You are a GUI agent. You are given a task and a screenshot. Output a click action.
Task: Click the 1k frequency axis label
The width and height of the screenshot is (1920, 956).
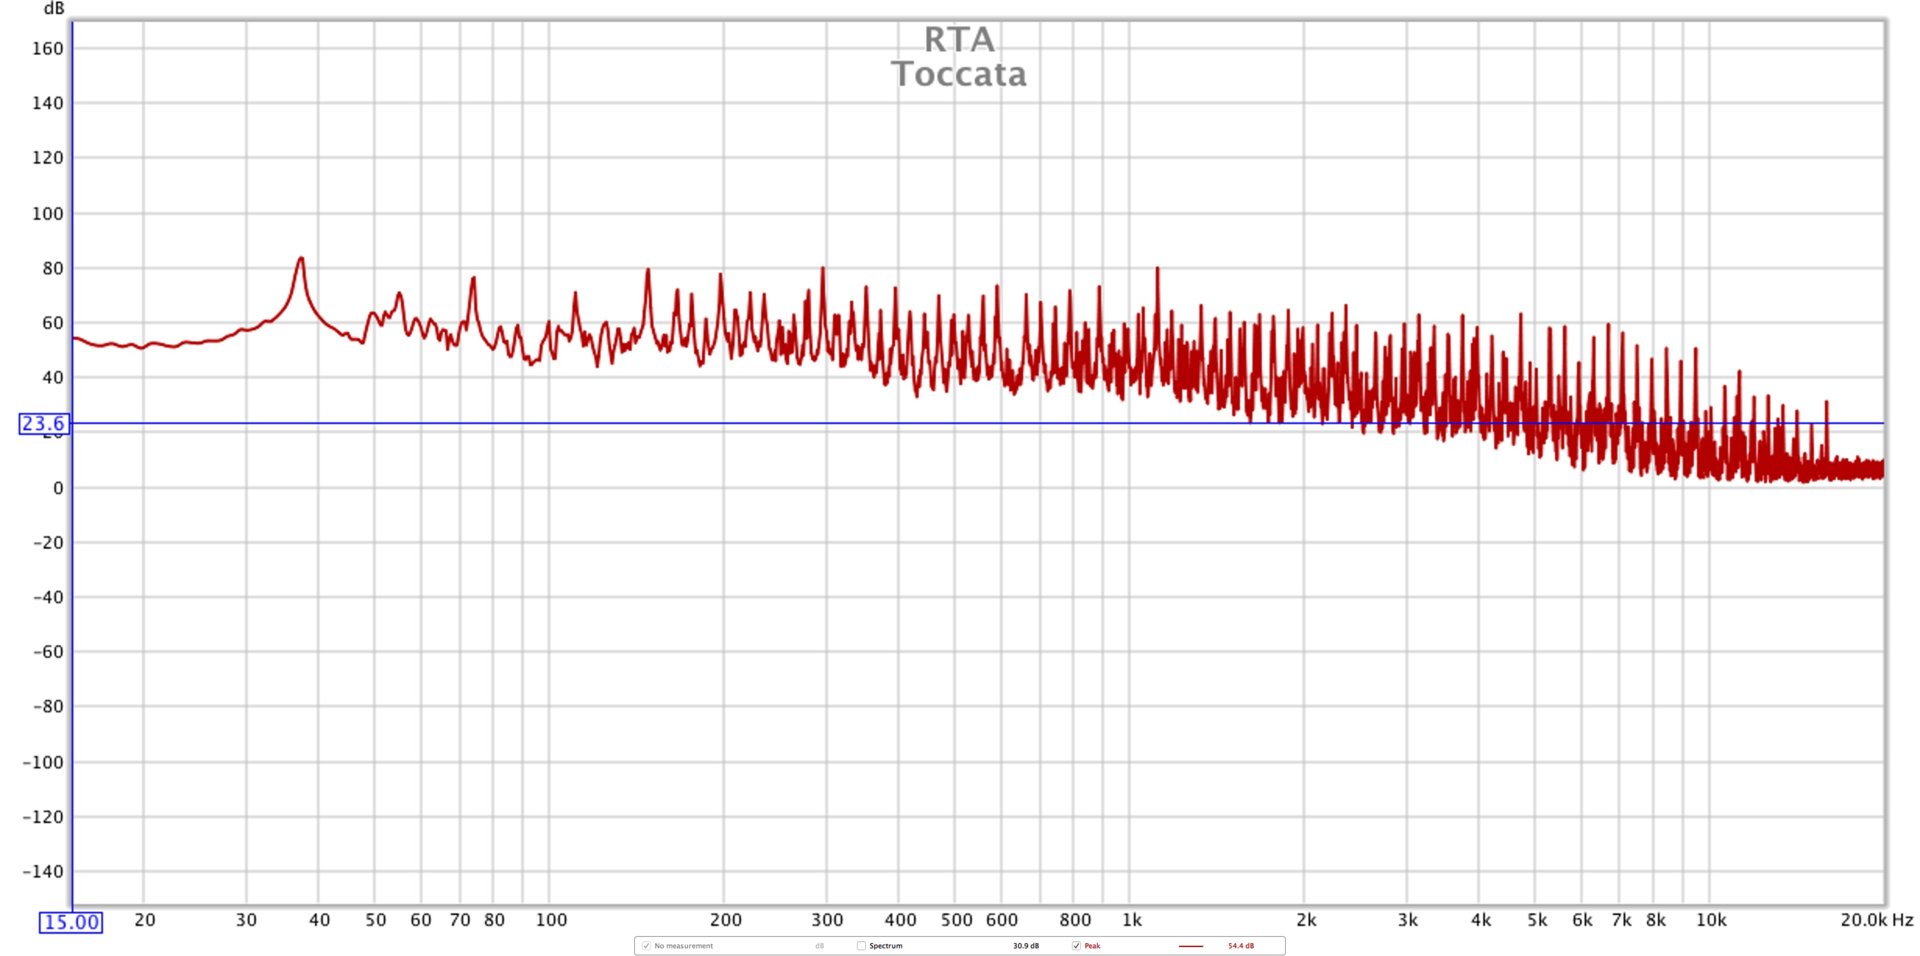coord(1132,920)
